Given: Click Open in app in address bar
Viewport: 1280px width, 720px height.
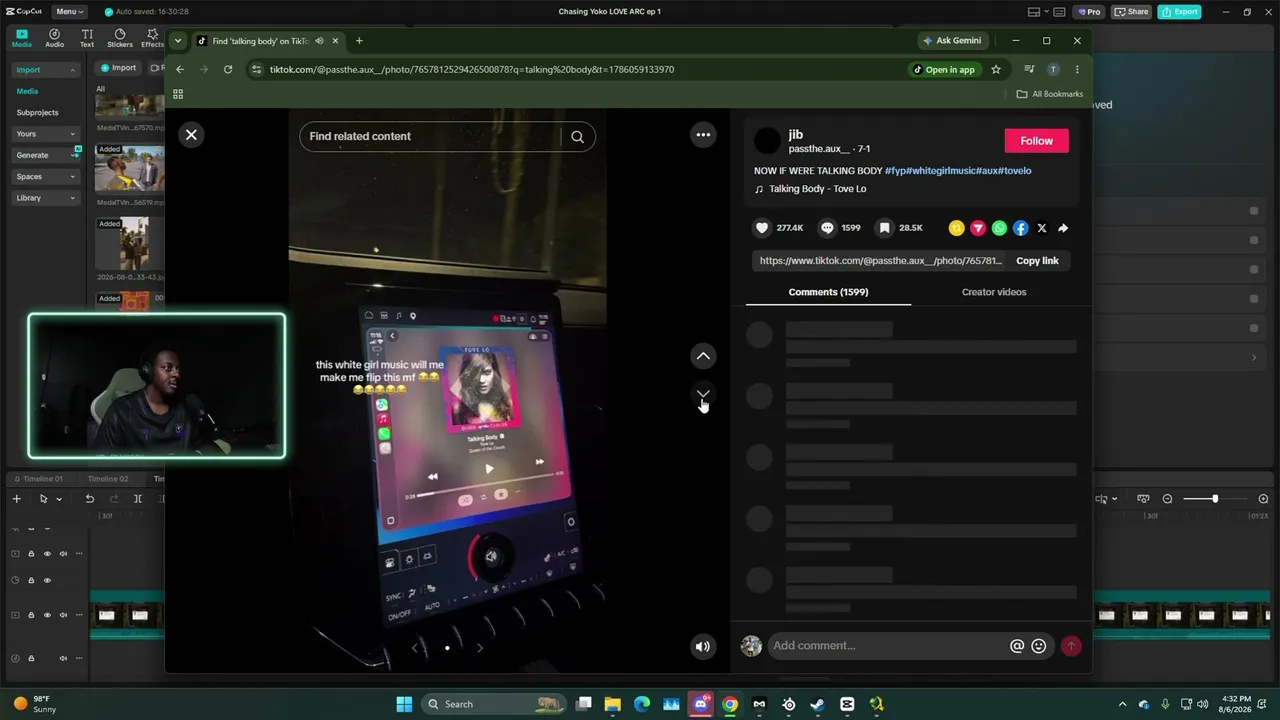Looking at the screenshot, I should point(943,70).
